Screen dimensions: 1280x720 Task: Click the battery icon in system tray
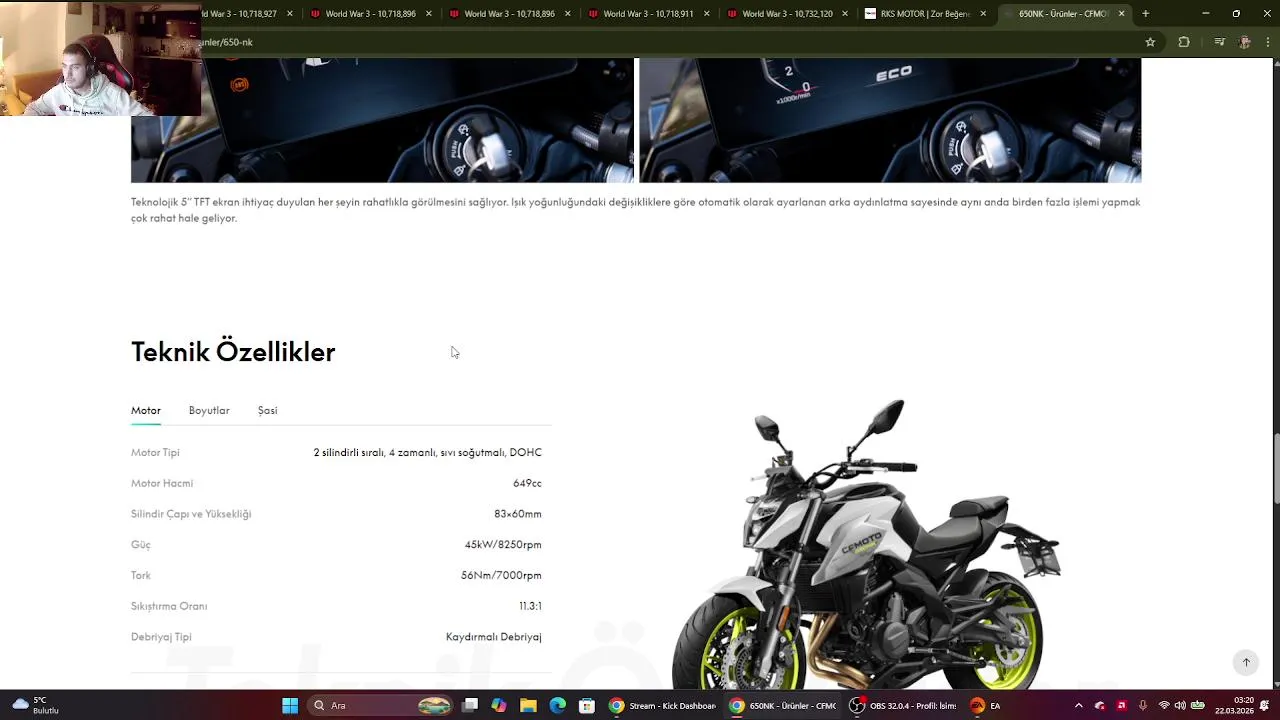click(1197, 706)
